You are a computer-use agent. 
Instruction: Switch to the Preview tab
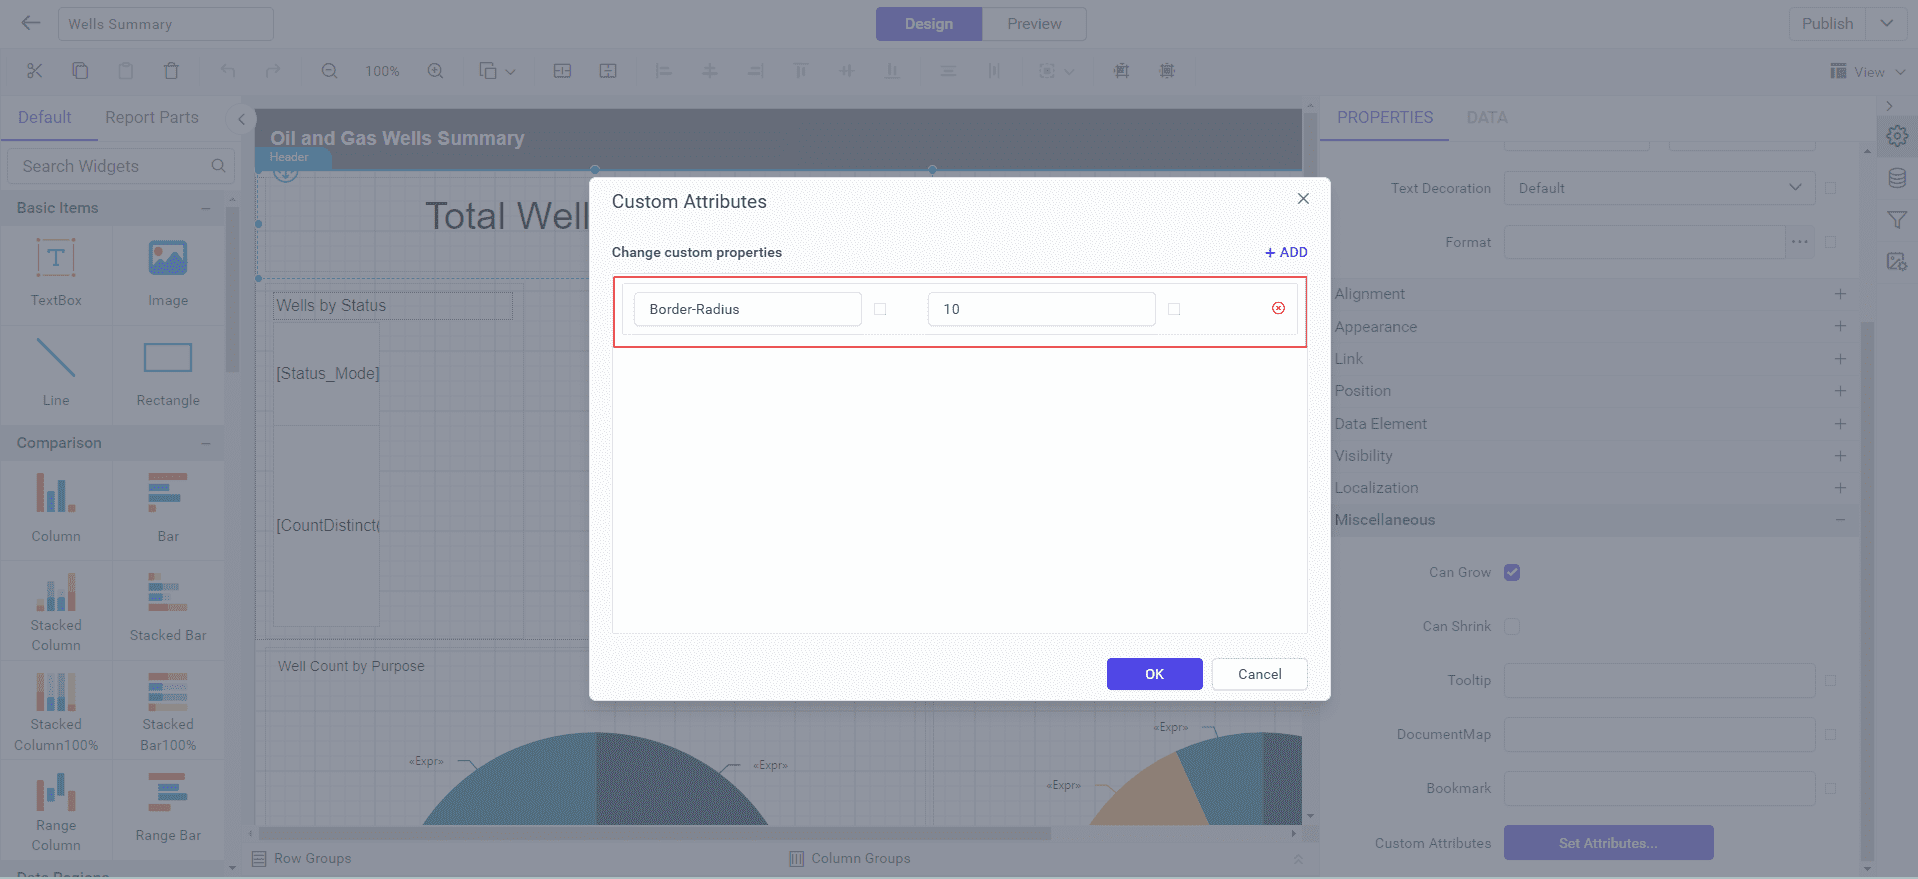(x=1034, y=24)
